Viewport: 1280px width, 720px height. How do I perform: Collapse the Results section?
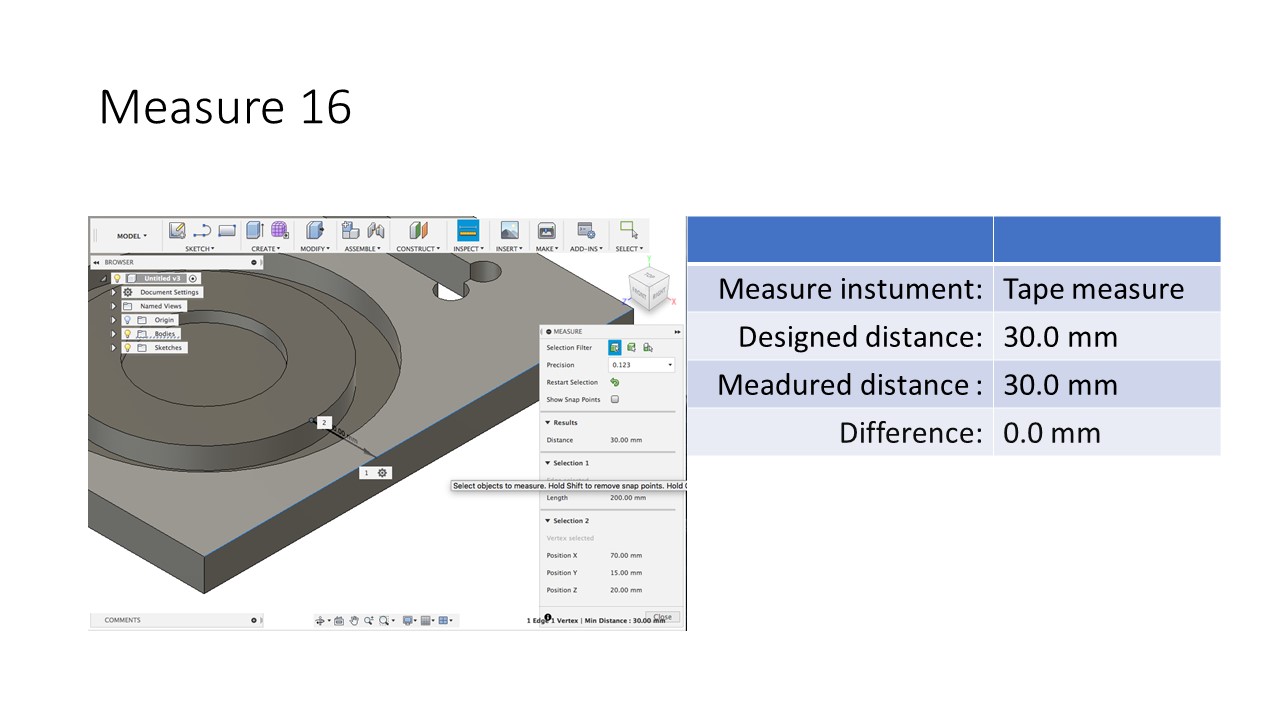(x=548, y=423)
